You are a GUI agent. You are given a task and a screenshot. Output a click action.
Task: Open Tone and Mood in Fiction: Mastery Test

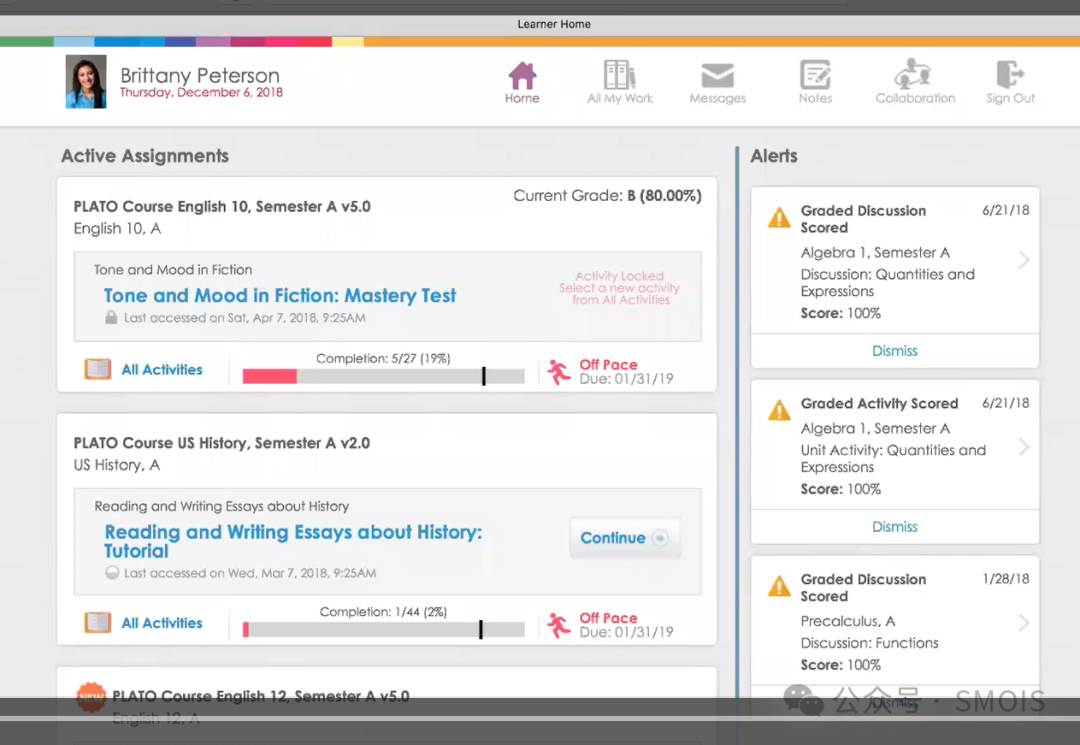coord(280,296)
